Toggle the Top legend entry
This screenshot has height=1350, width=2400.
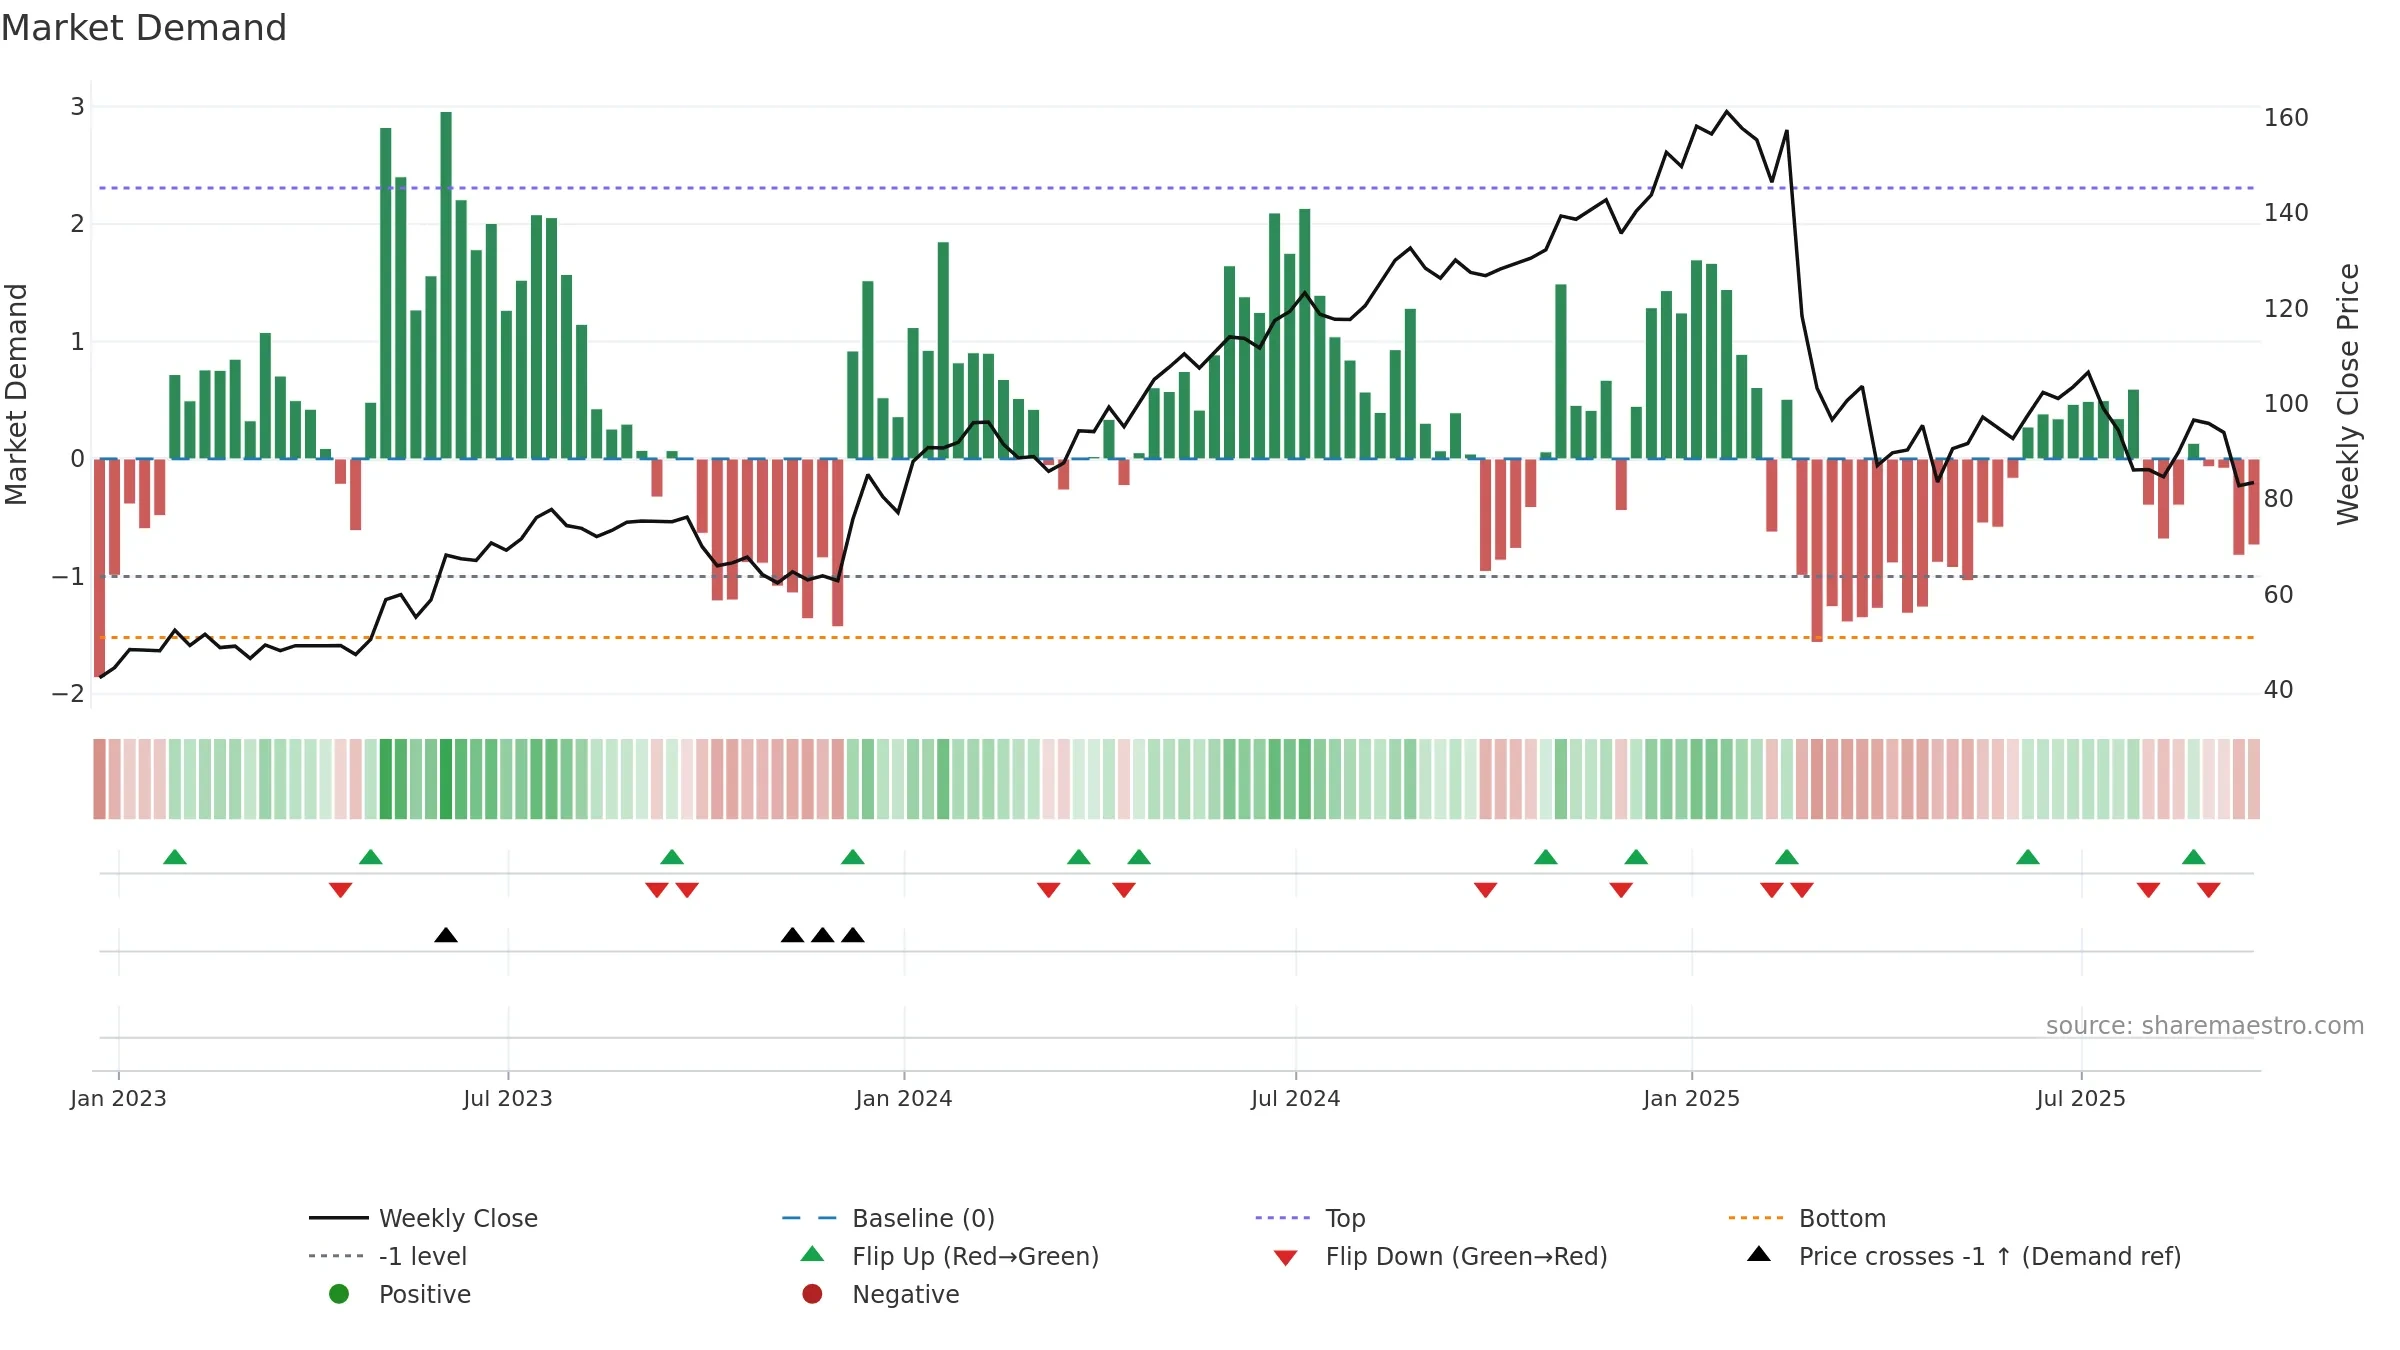coord(1310,1218)
